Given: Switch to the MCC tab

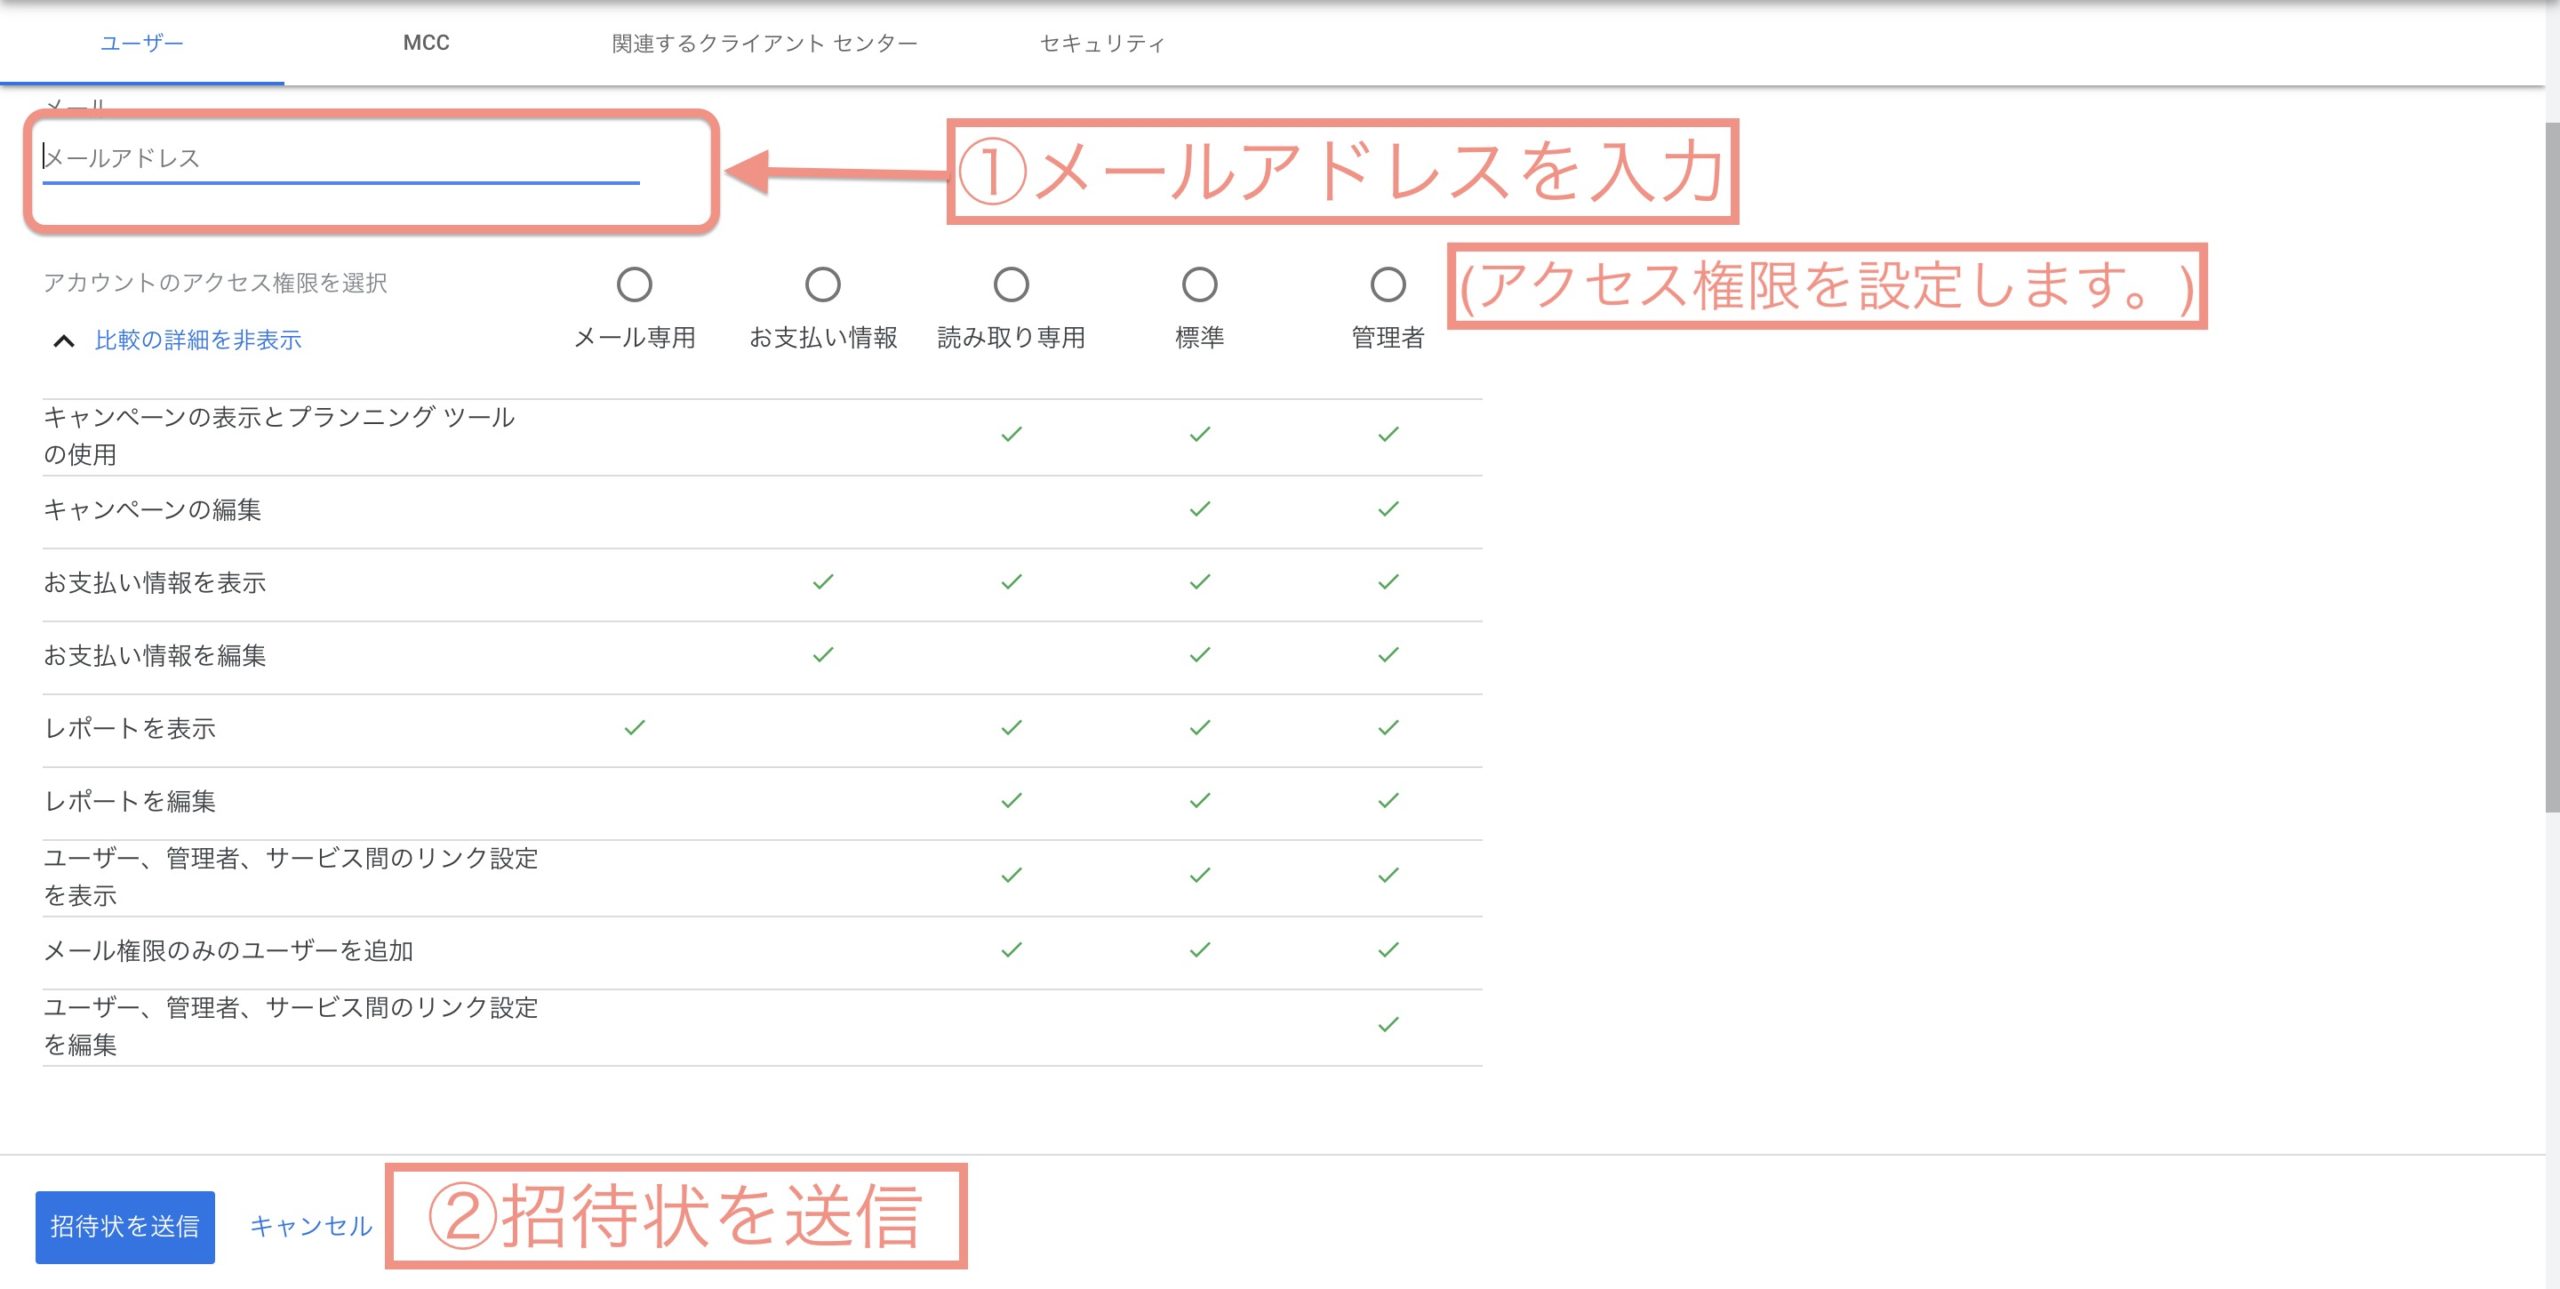Looking at the screenshot, I should [x=426, y=43].
